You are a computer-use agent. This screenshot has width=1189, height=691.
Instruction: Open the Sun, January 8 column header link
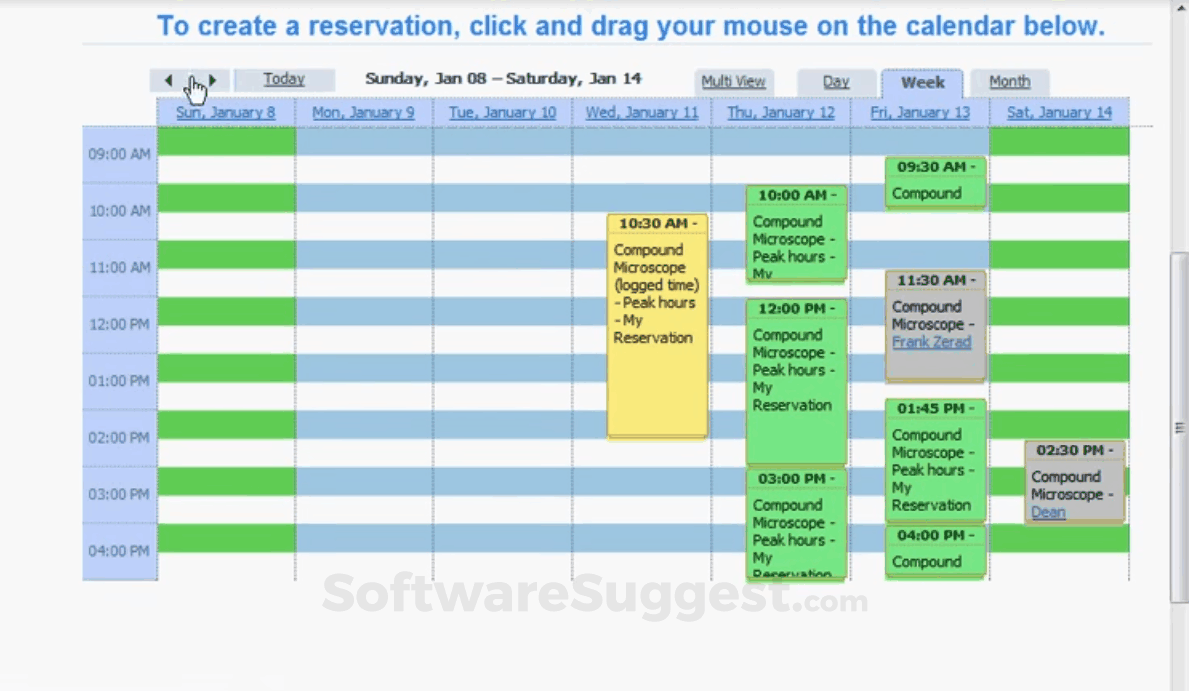coord(225,112)
